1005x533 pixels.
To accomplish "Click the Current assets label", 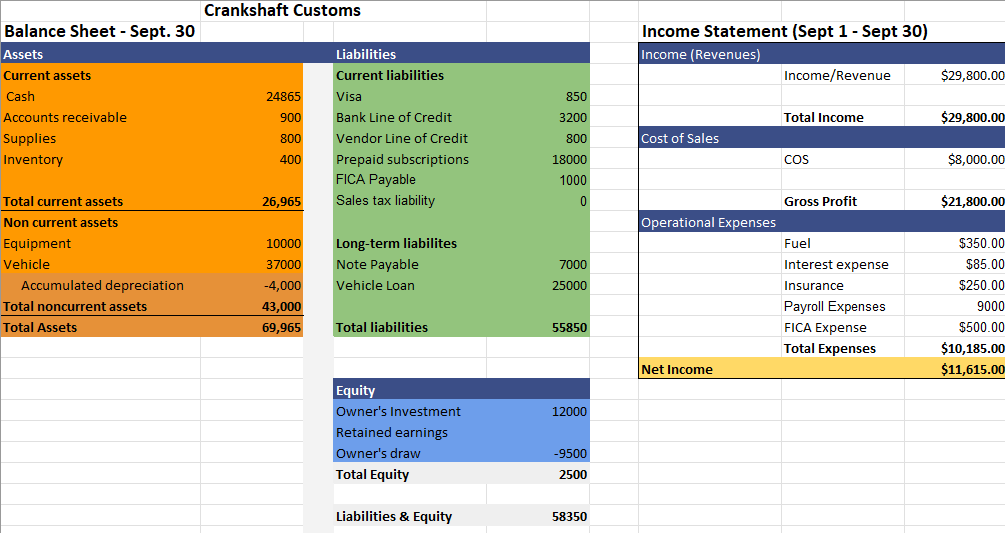I will [x=47, y=76].
